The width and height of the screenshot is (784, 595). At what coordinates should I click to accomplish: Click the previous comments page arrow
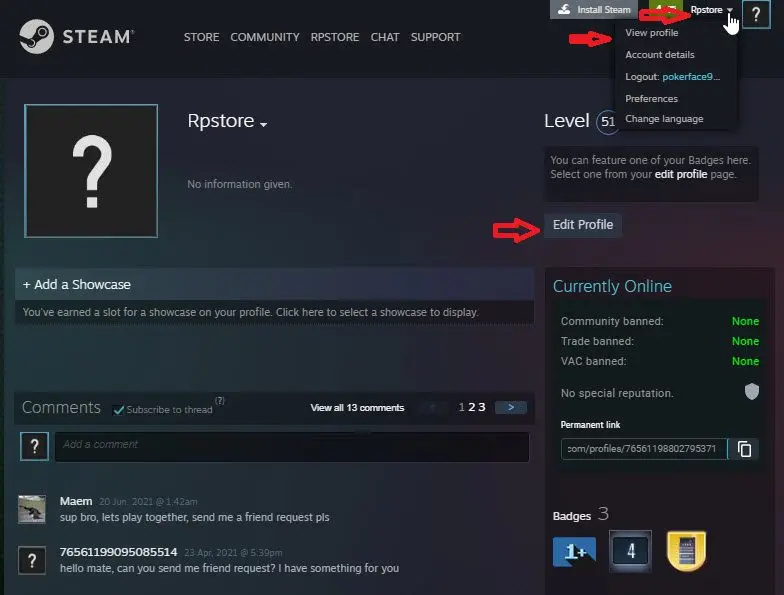pos(432,408)
